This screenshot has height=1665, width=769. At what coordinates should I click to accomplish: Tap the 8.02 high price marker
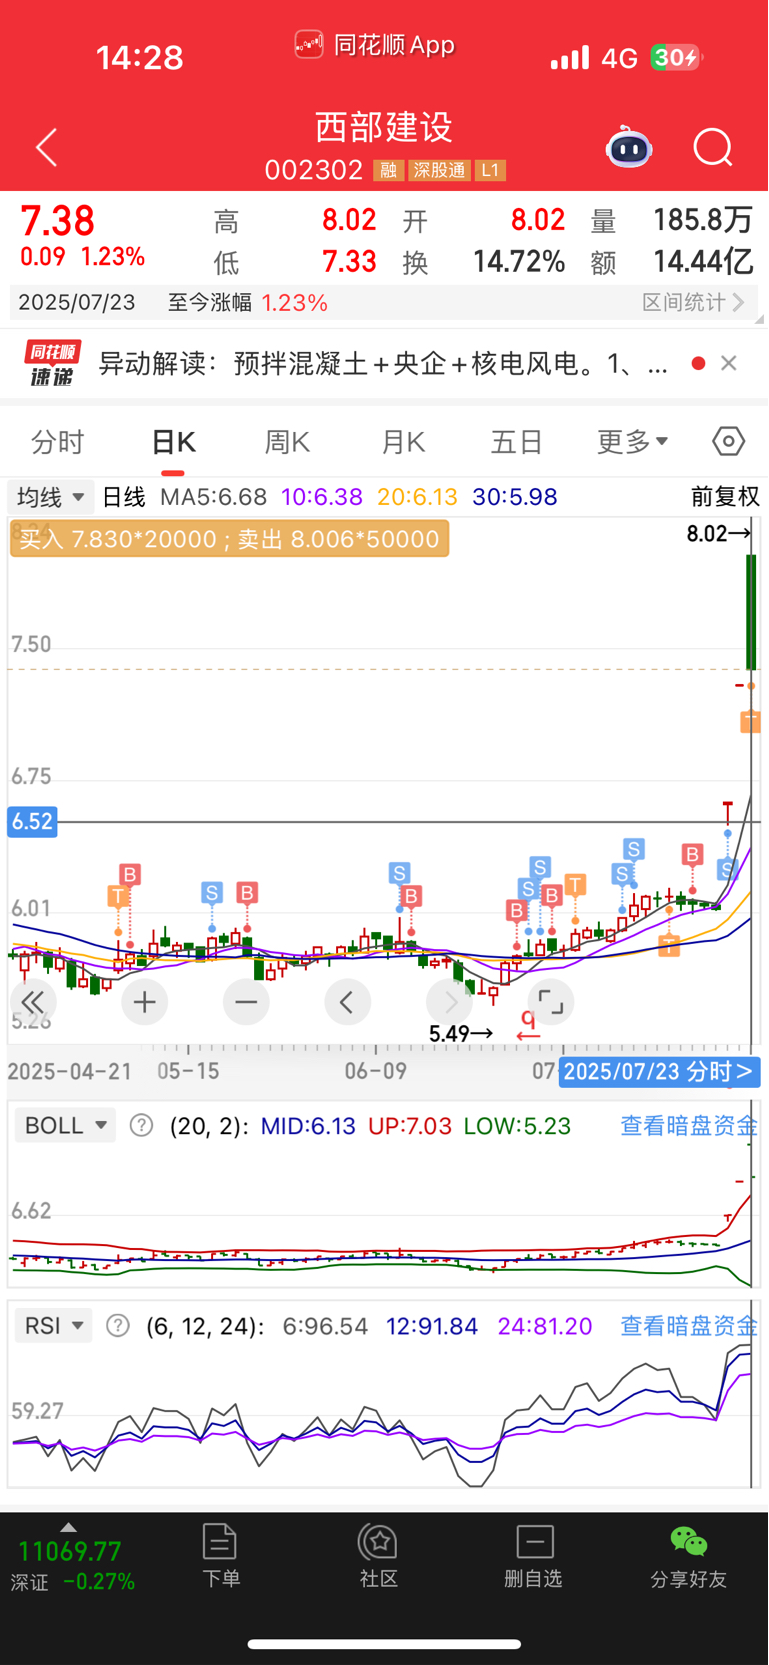718,534
